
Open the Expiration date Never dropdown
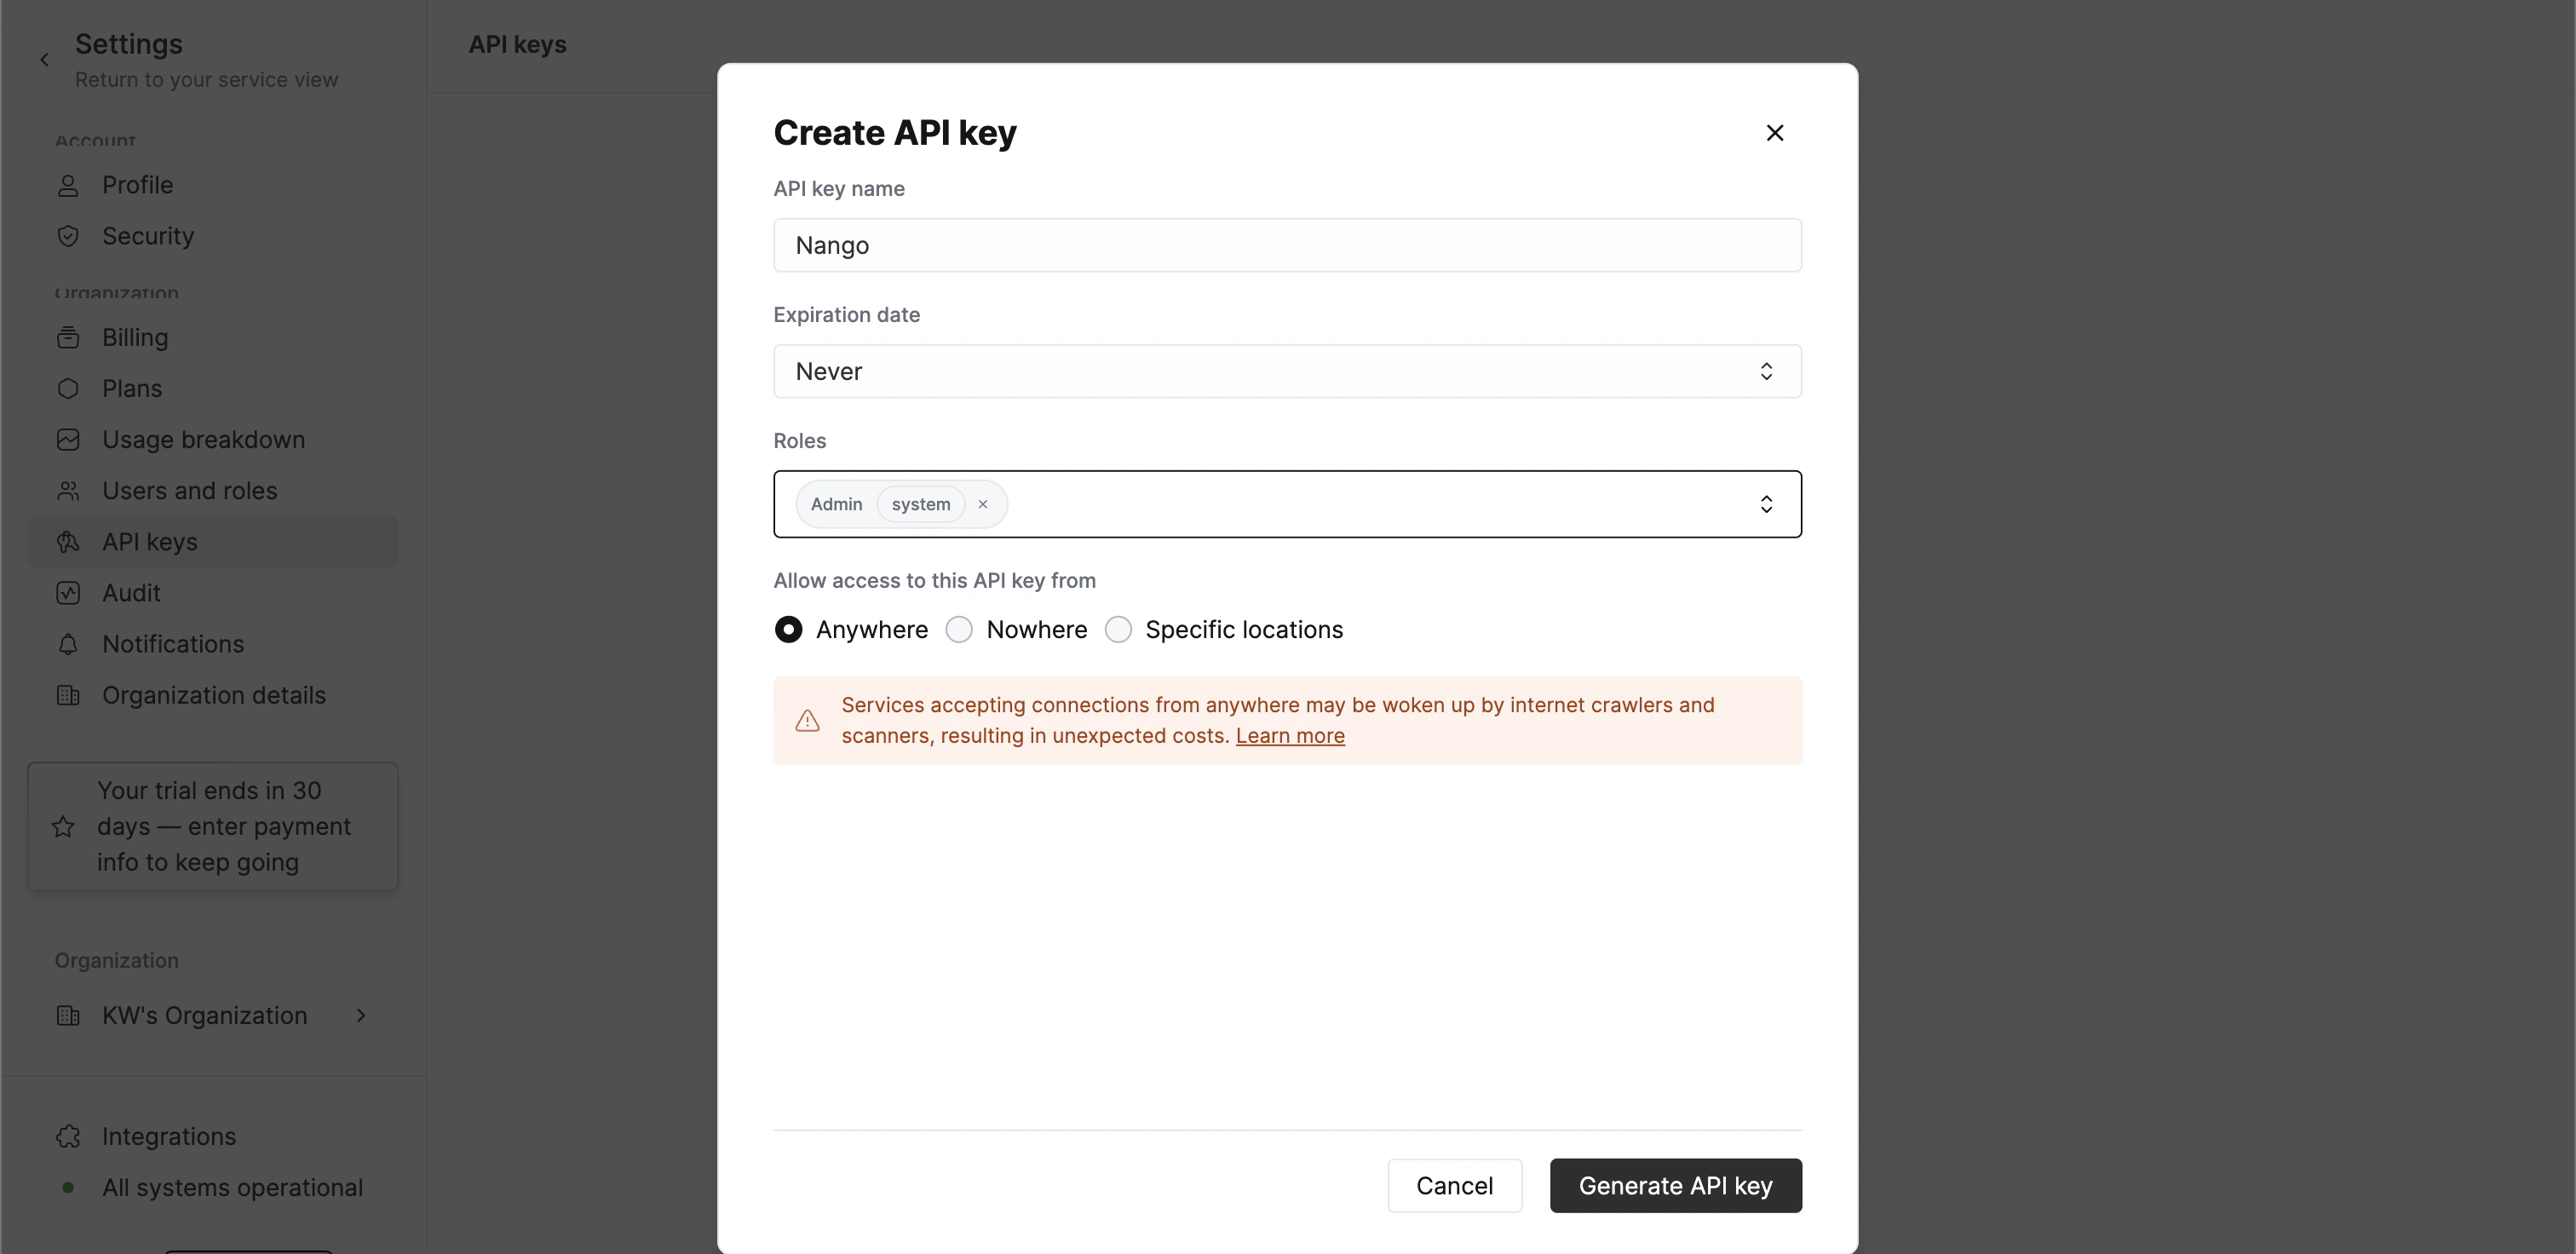coord(1287,372)
